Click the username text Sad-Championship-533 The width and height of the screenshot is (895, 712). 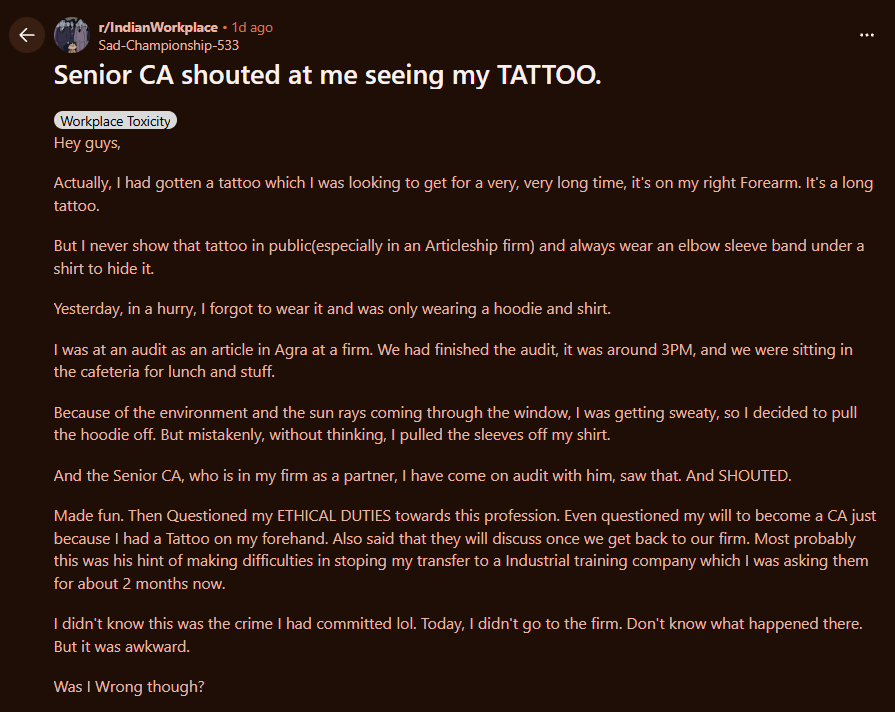[168, 45]
